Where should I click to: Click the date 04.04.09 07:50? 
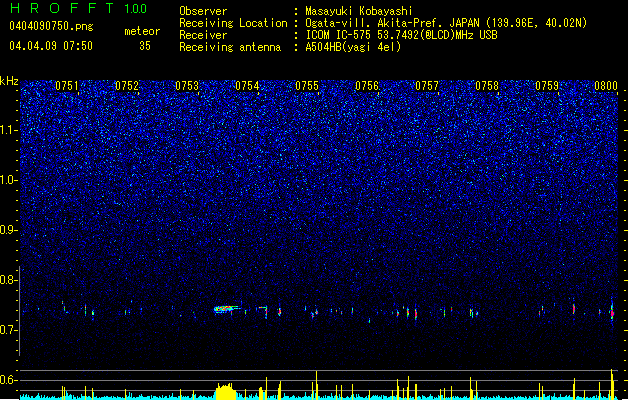[x=51, y=46]
